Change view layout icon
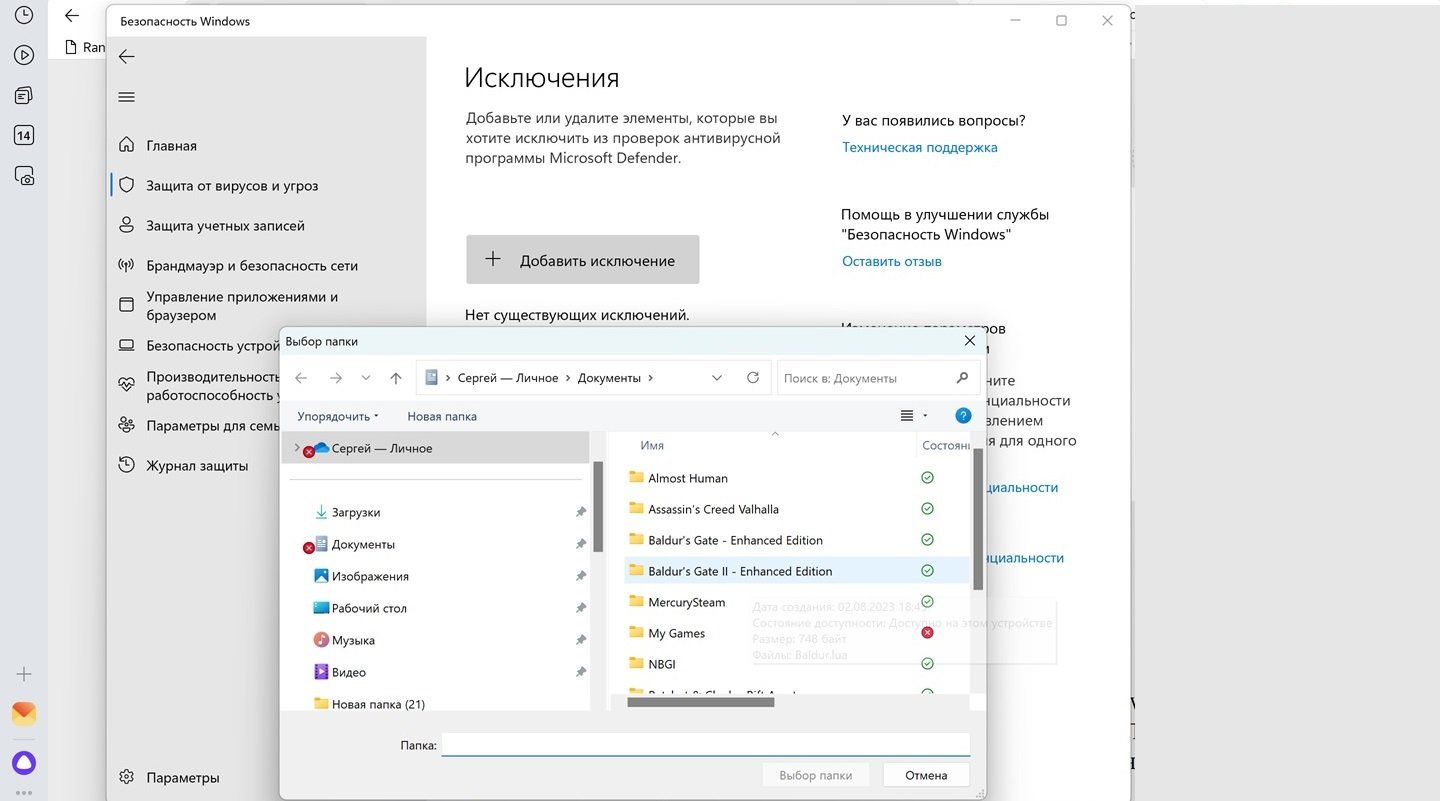Image resolution: width=1440 pixels, height=801 pixels. tap(907, 416)
